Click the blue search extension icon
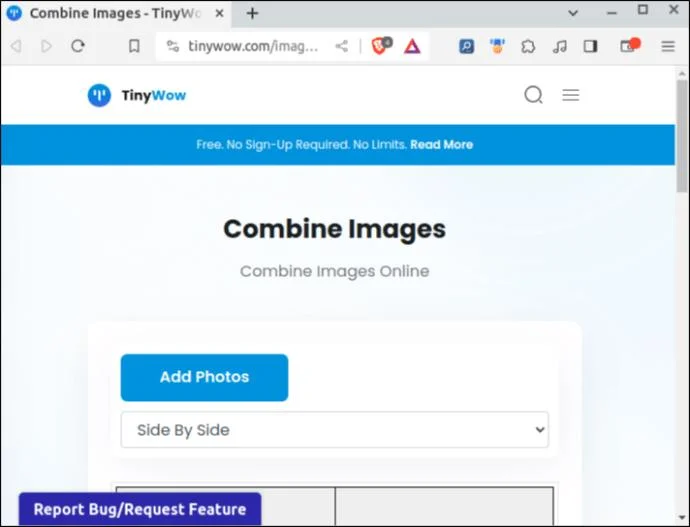690x527 pixels. coord(466,46)
